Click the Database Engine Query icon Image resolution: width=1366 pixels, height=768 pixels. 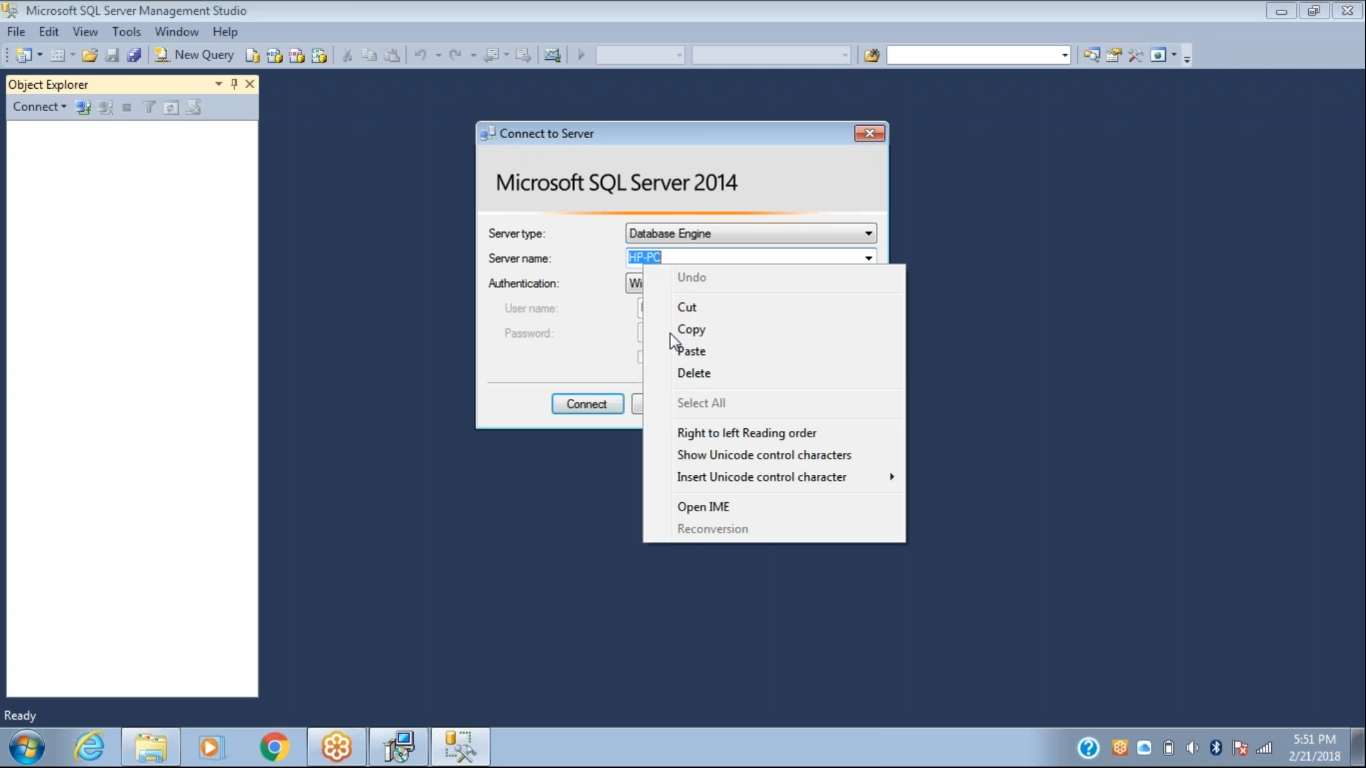click(x=253, y=55)
